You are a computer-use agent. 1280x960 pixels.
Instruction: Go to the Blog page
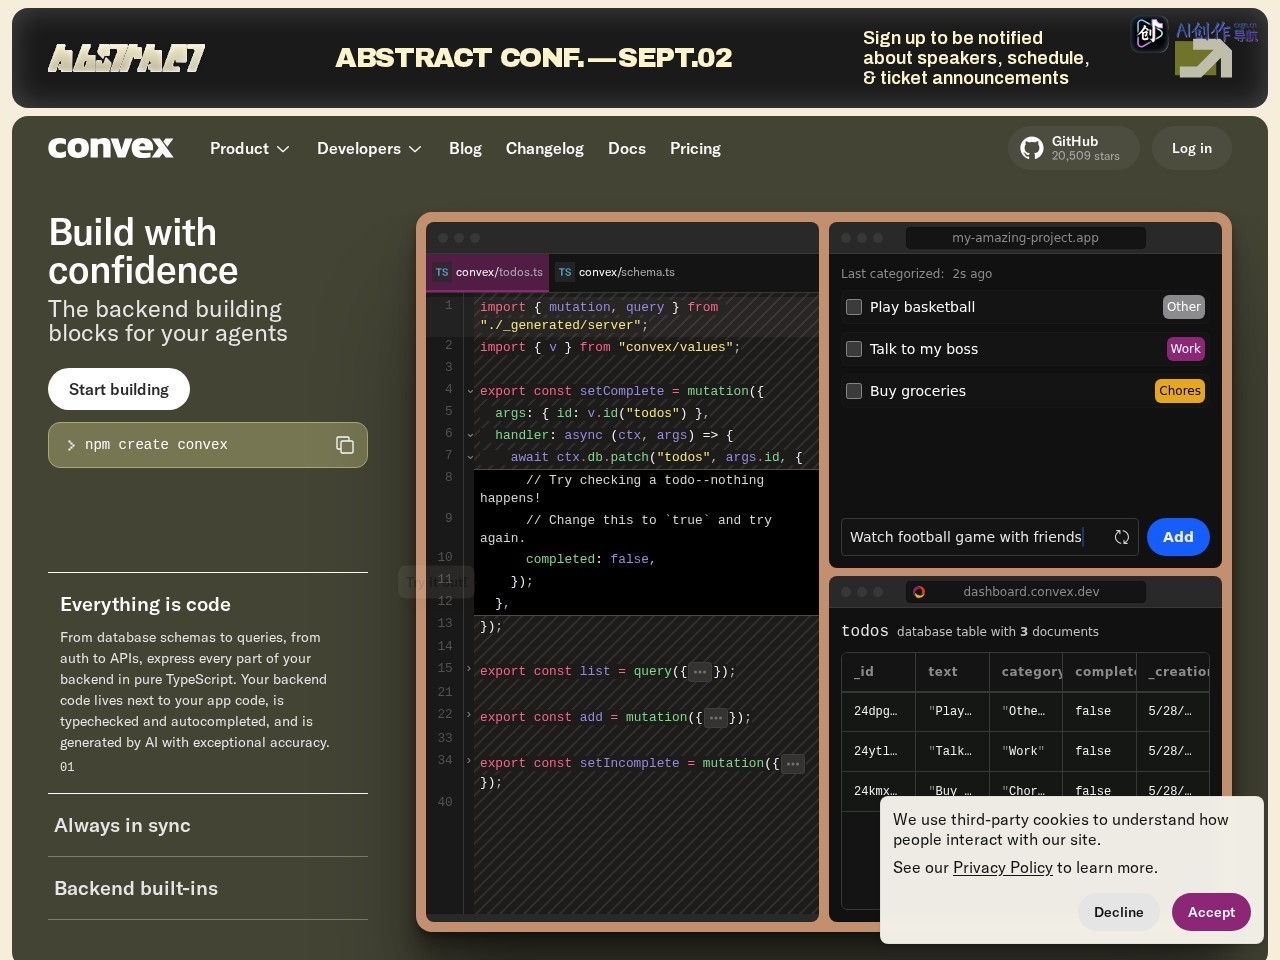[x=465, y=149]
